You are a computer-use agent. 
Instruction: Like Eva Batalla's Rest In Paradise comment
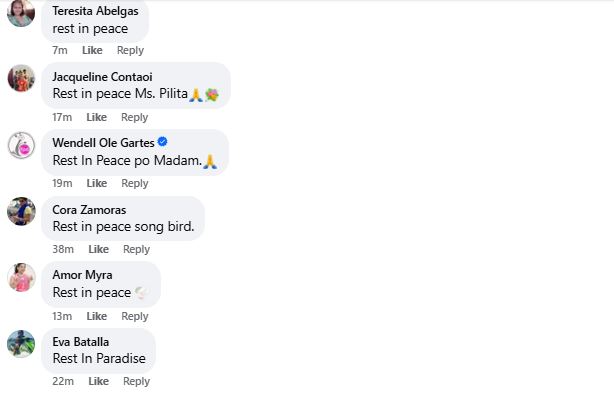click(98, 381)
